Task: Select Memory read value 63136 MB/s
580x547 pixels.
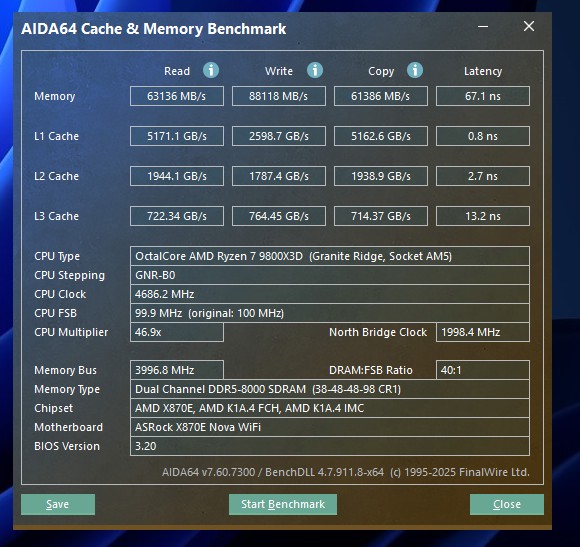Action: point(177,96)
